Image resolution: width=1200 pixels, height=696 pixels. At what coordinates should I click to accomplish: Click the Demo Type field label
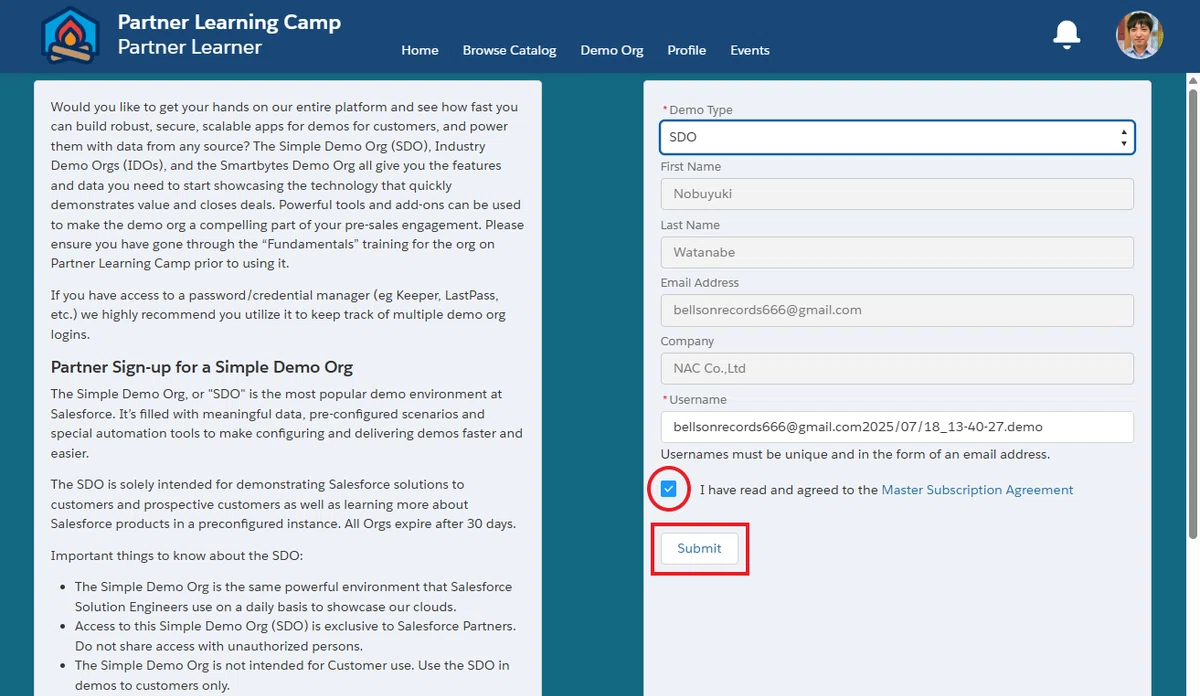701,110
